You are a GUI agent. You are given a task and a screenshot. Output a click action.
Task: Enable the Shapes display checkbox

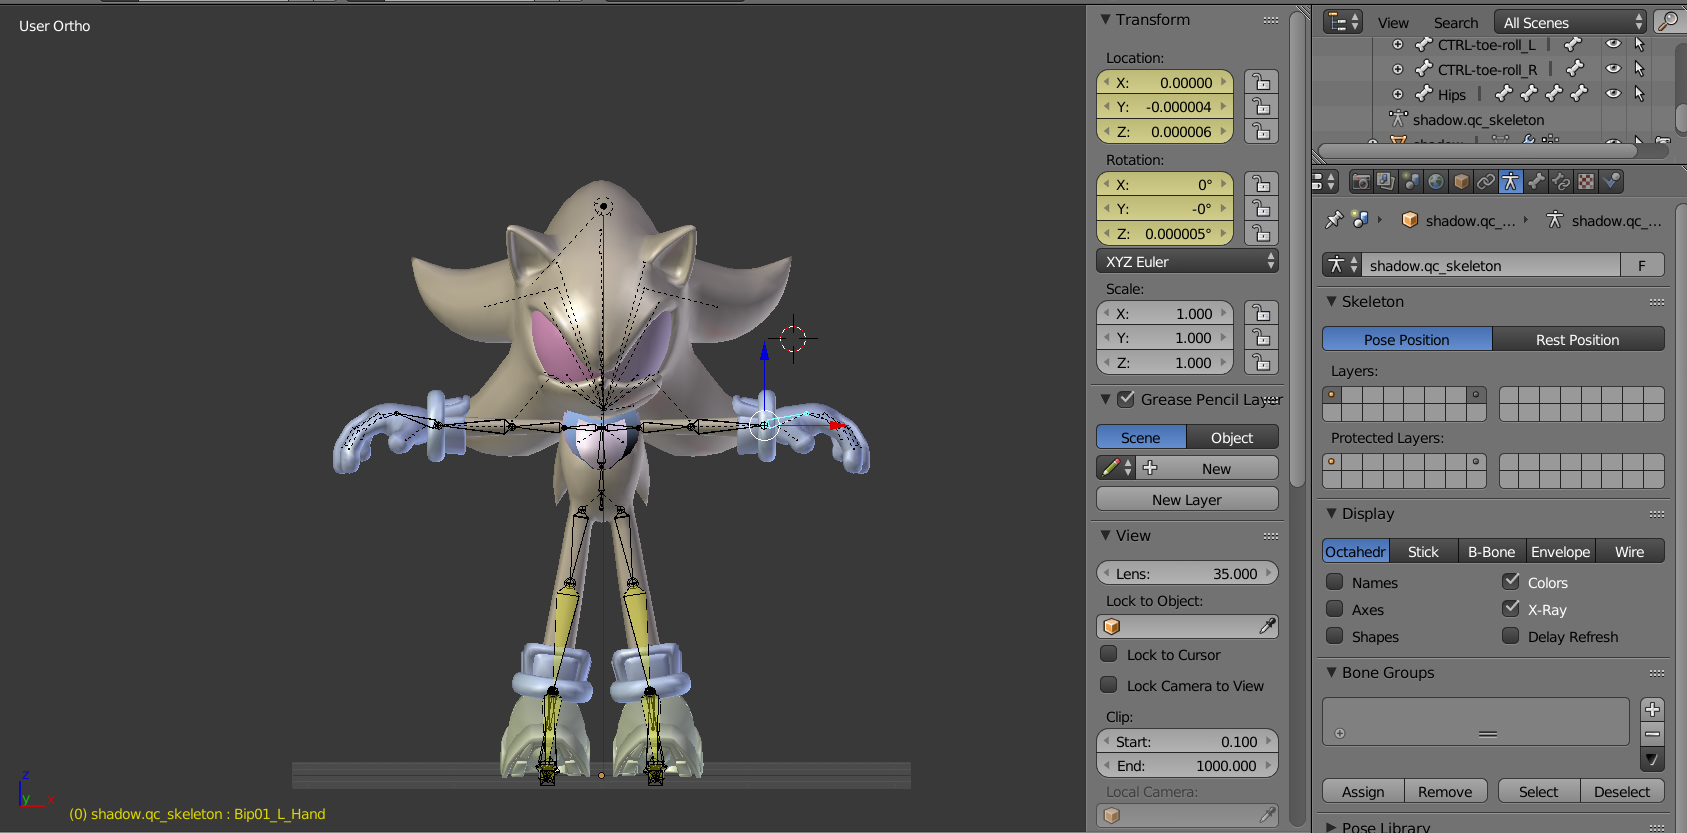[1334, 636]
